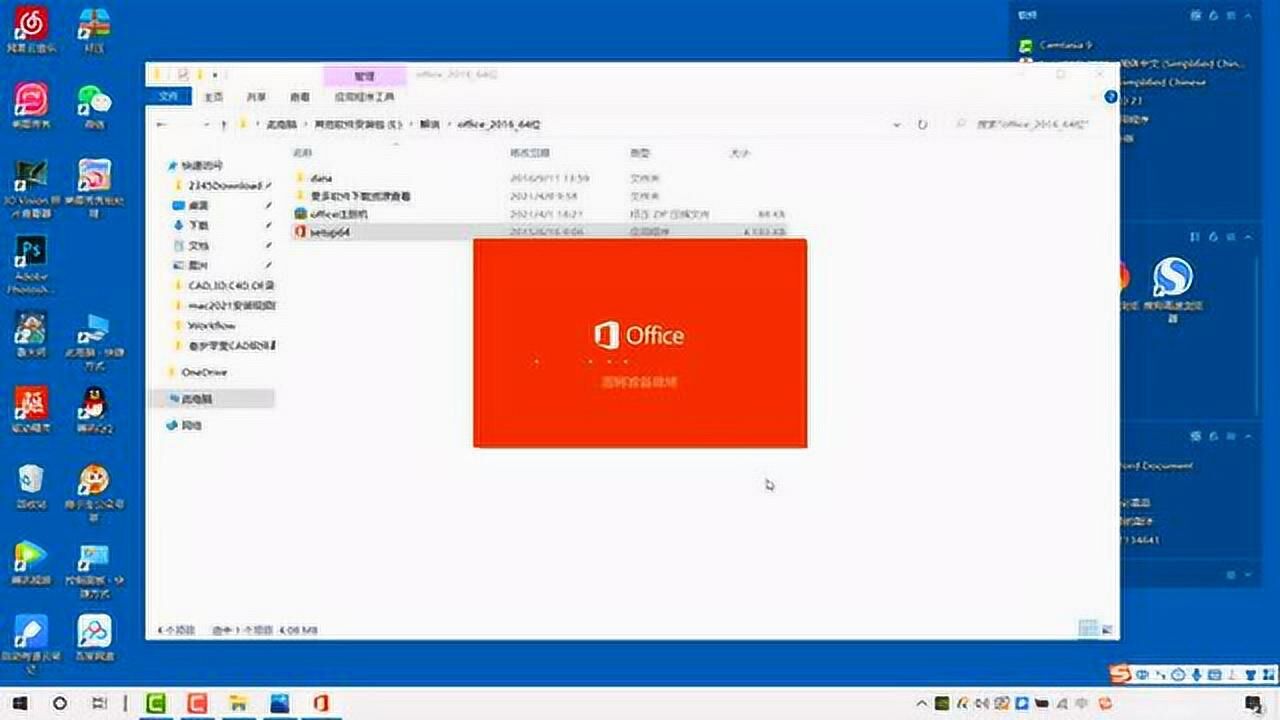
Task: Open 下载 (Downloads) in Quick access
Action: pos(198,225)
